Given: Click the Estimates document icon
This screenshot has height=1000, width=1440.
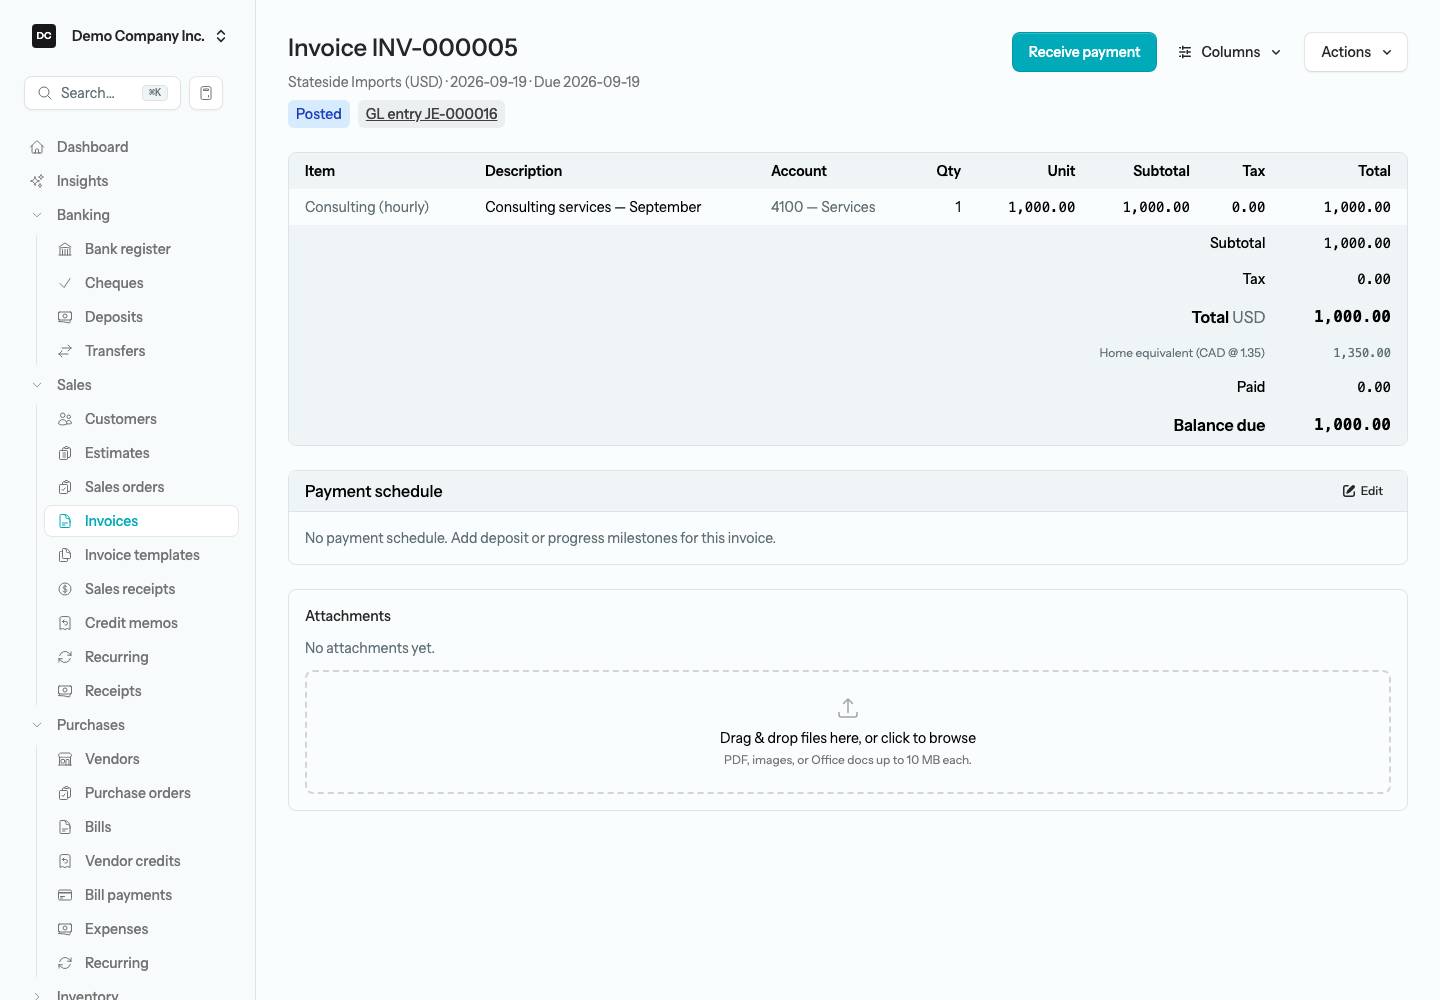Looking at the screenshot, I should (x=65, y=453).
